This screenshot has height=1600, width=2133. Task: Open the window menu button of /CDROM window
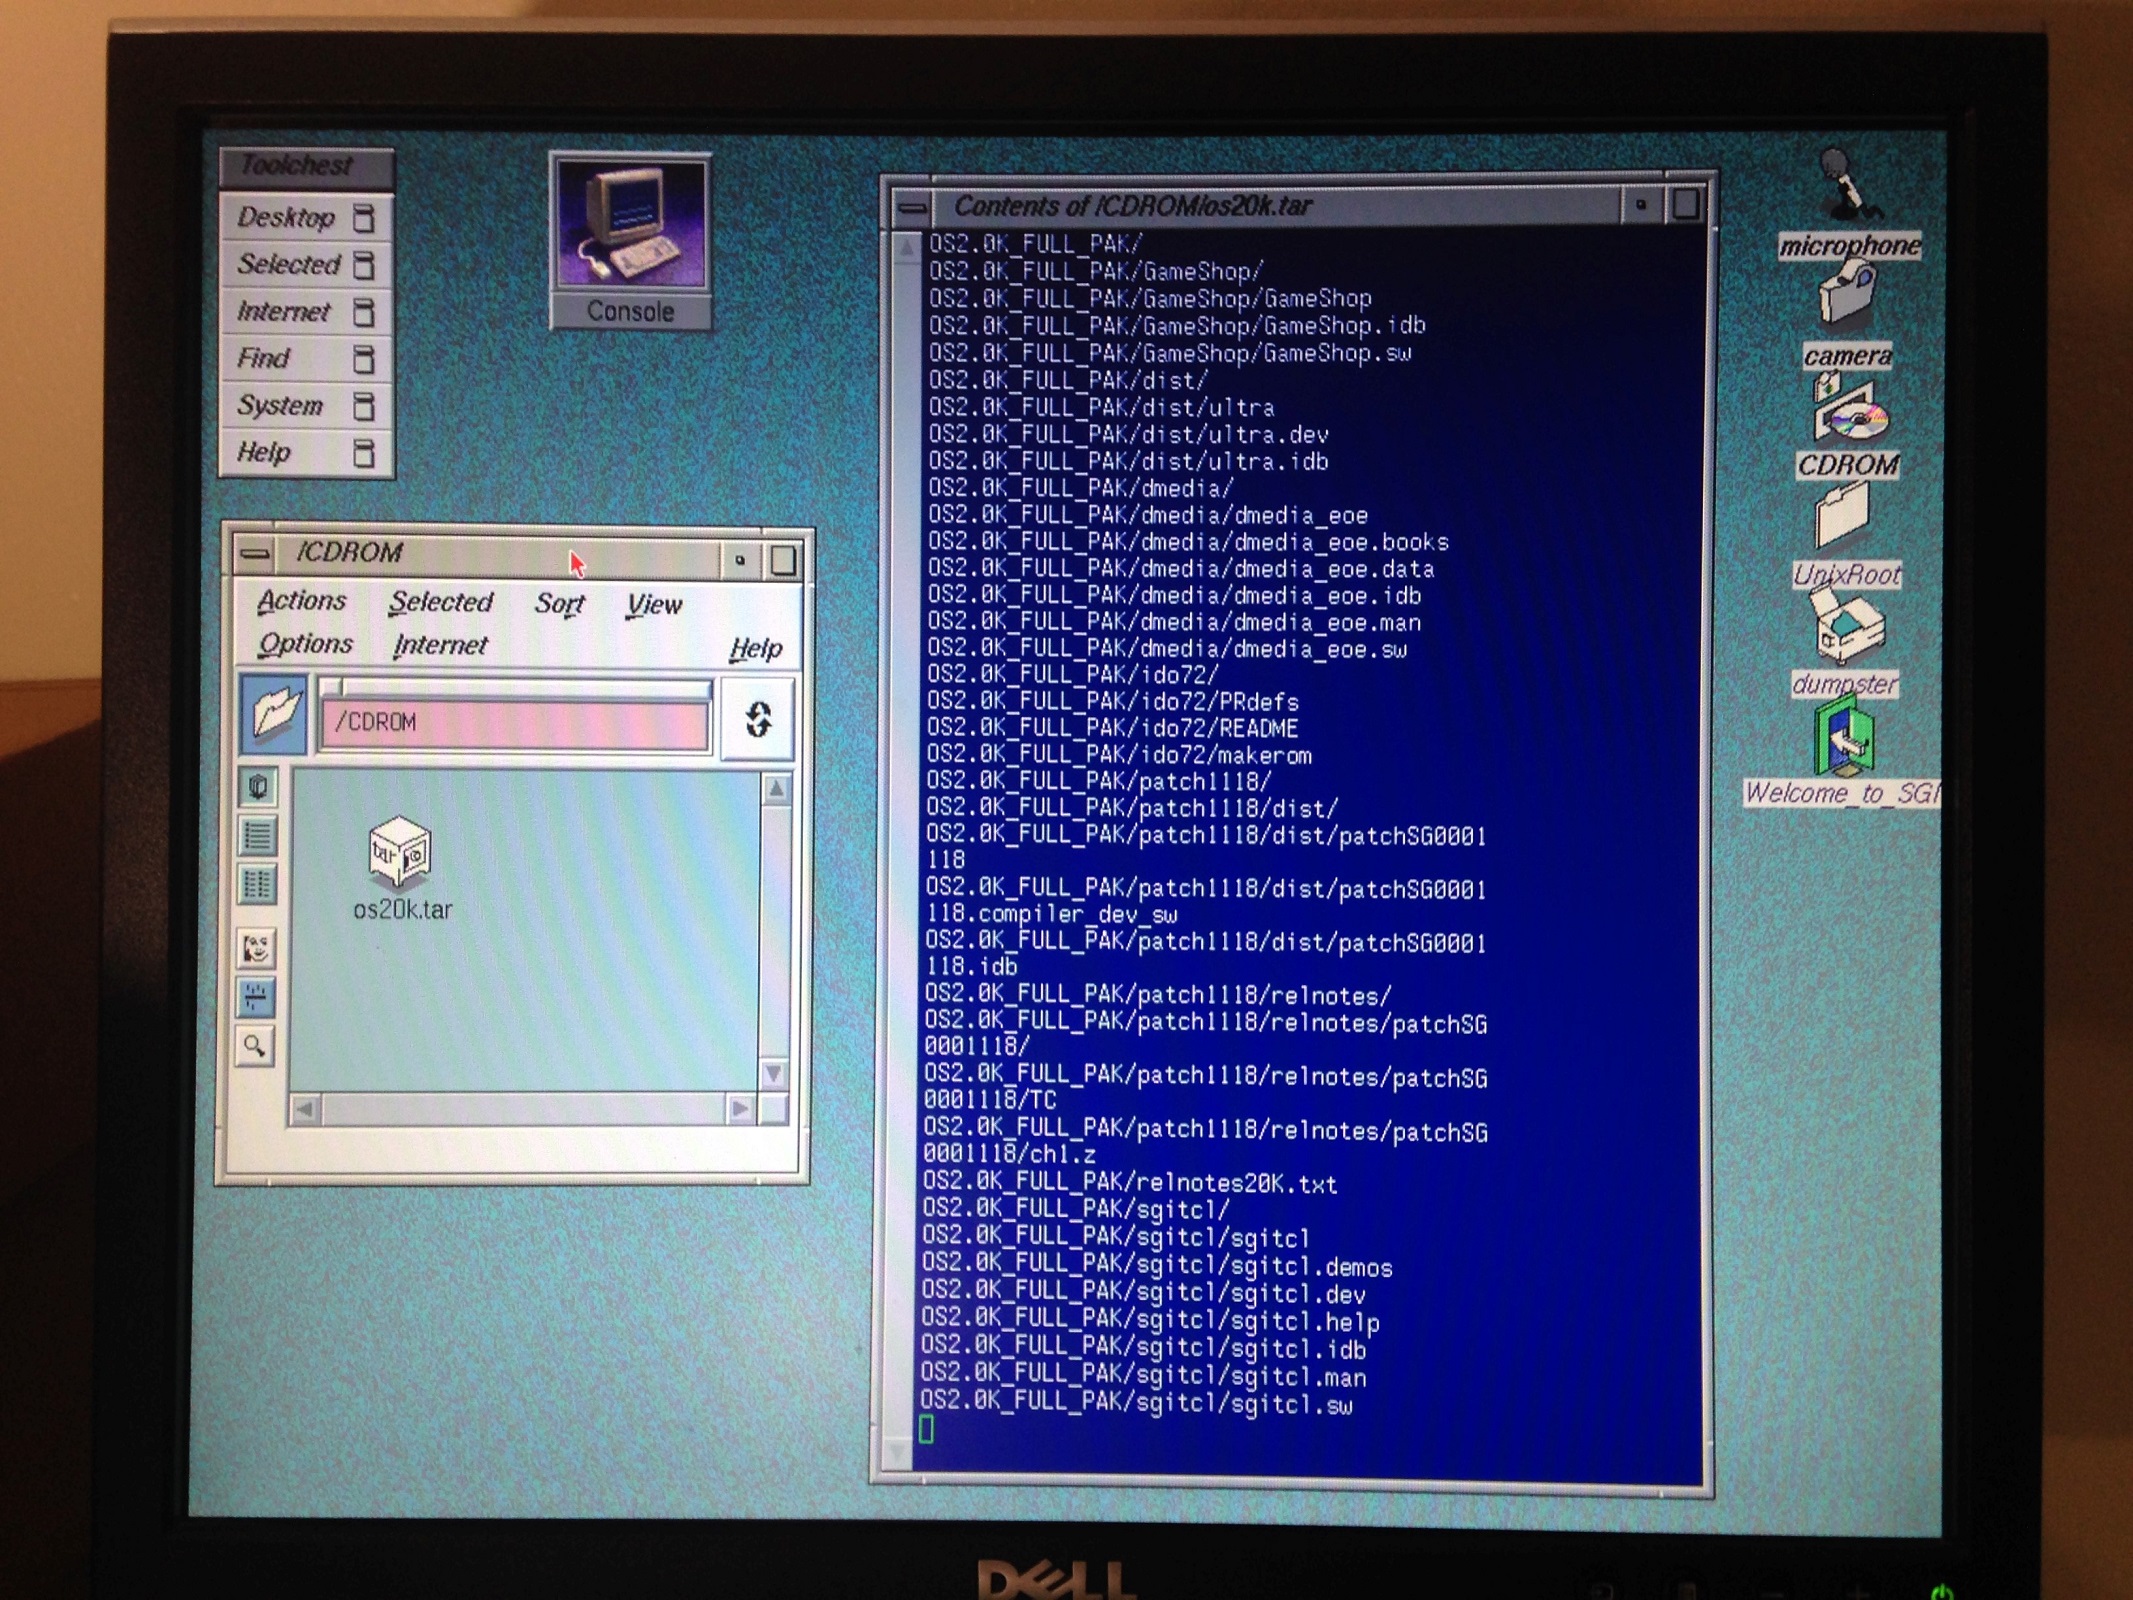click(x=256, y=553)
